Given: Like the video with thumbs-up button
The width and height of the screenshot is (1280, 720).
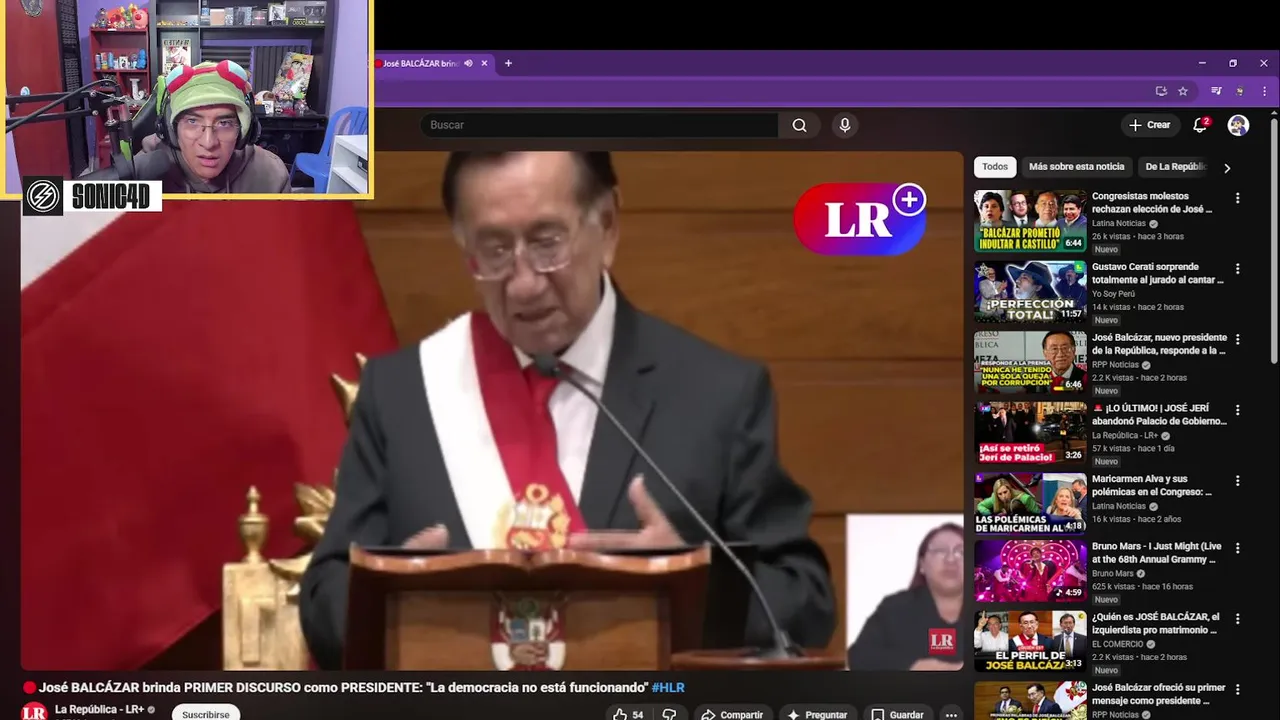Looking at the screenshot, I should 629,714.
